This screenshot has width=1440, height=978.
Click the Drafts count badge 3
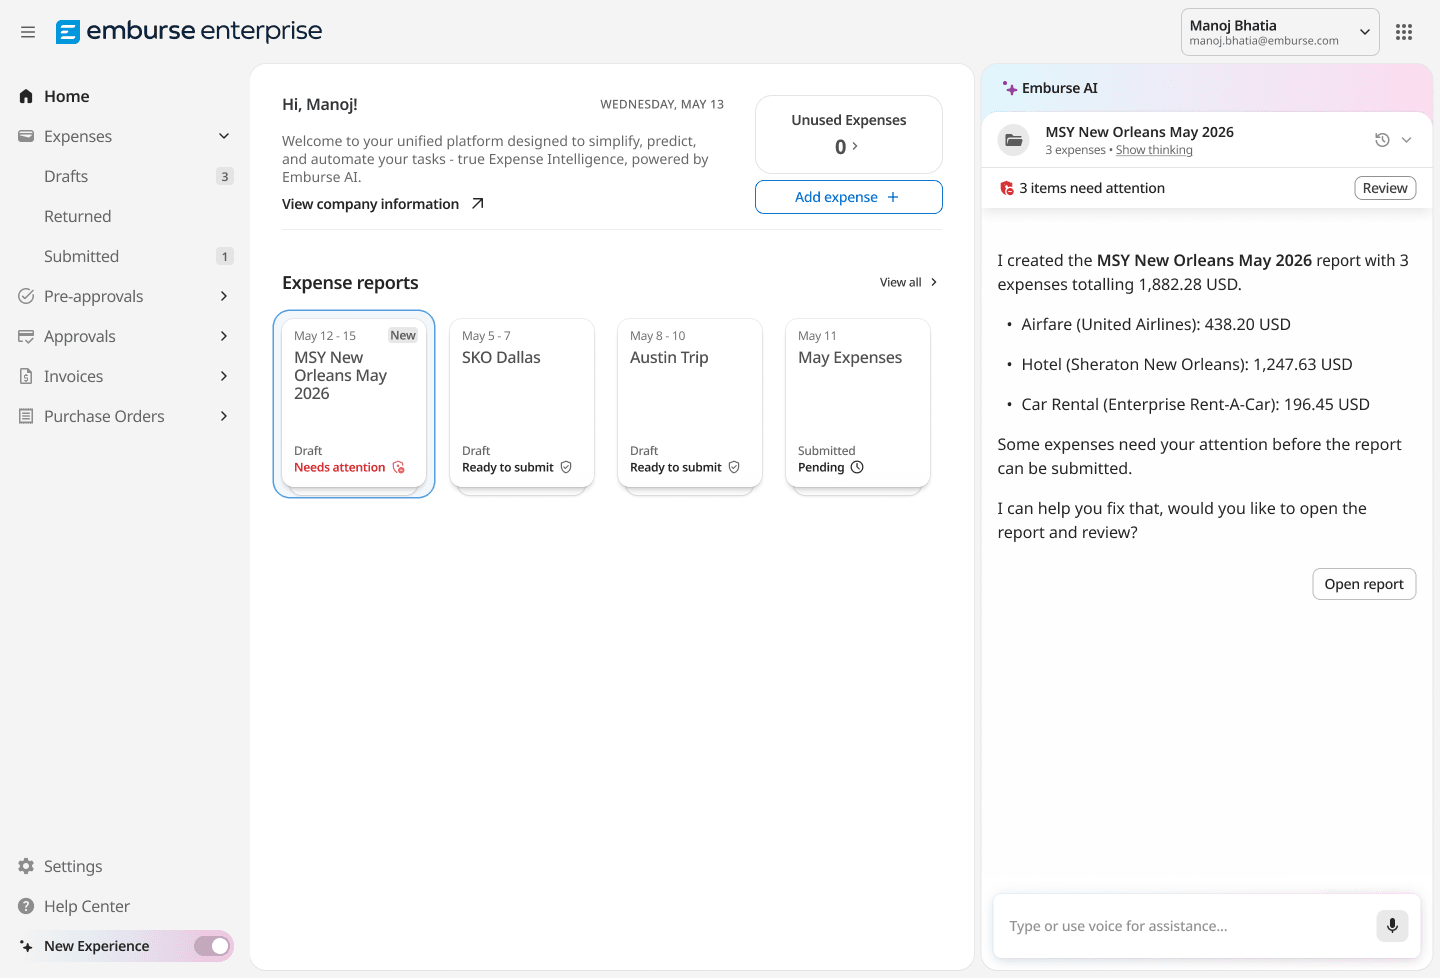[x=225, y=176]
